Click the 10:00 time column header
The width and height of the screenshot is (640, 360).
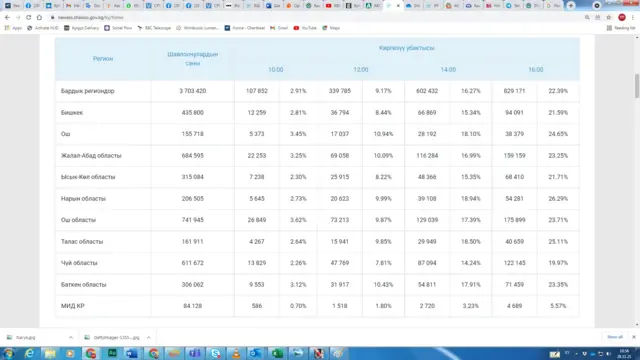click(276, 70)
